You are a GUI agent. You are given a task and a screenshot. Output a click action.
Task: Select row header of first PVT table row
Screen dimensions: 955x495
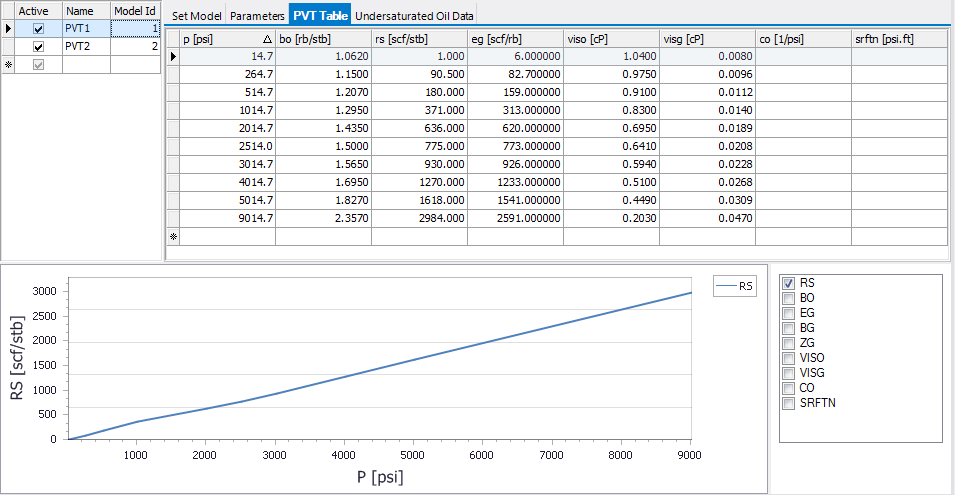tap(172, 57)
